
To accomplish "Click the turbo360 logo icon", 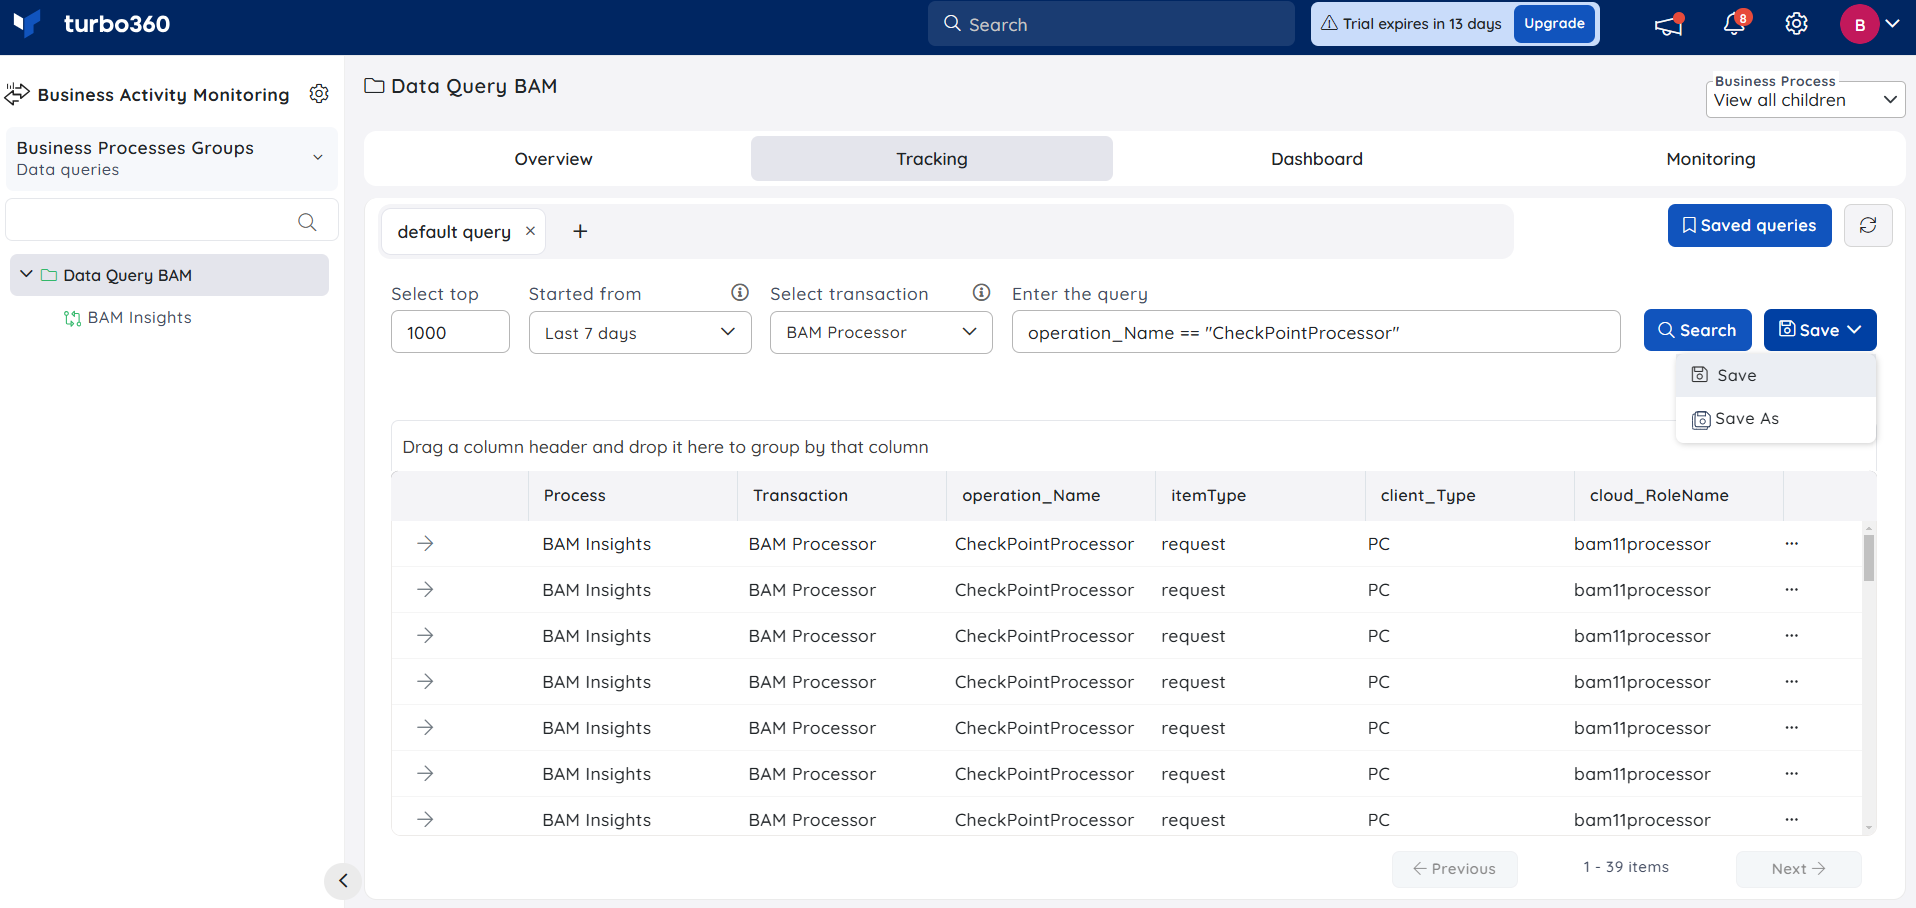I will click(27, 23).
